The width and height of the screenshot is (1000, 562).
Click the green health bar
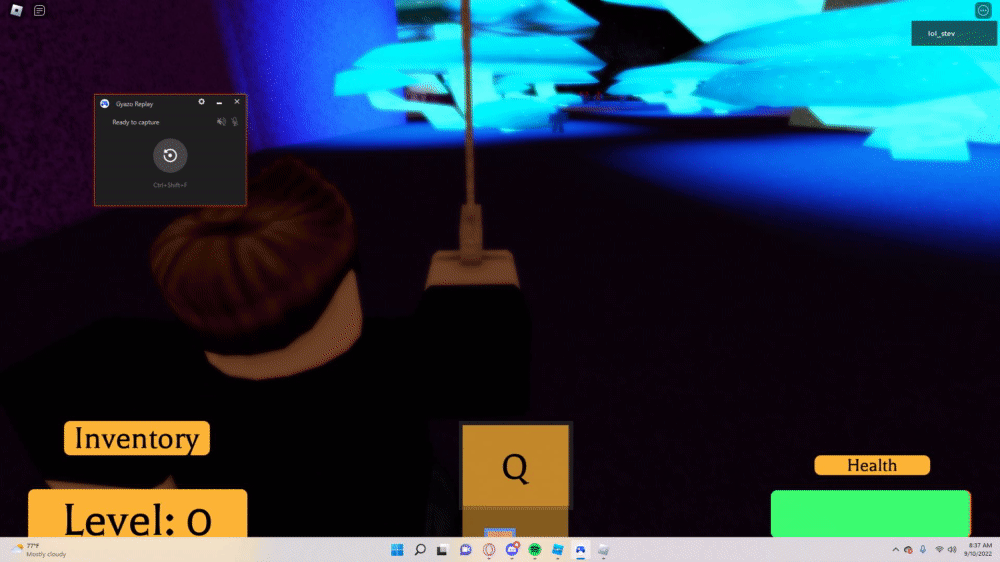click(x=871, y=514)
